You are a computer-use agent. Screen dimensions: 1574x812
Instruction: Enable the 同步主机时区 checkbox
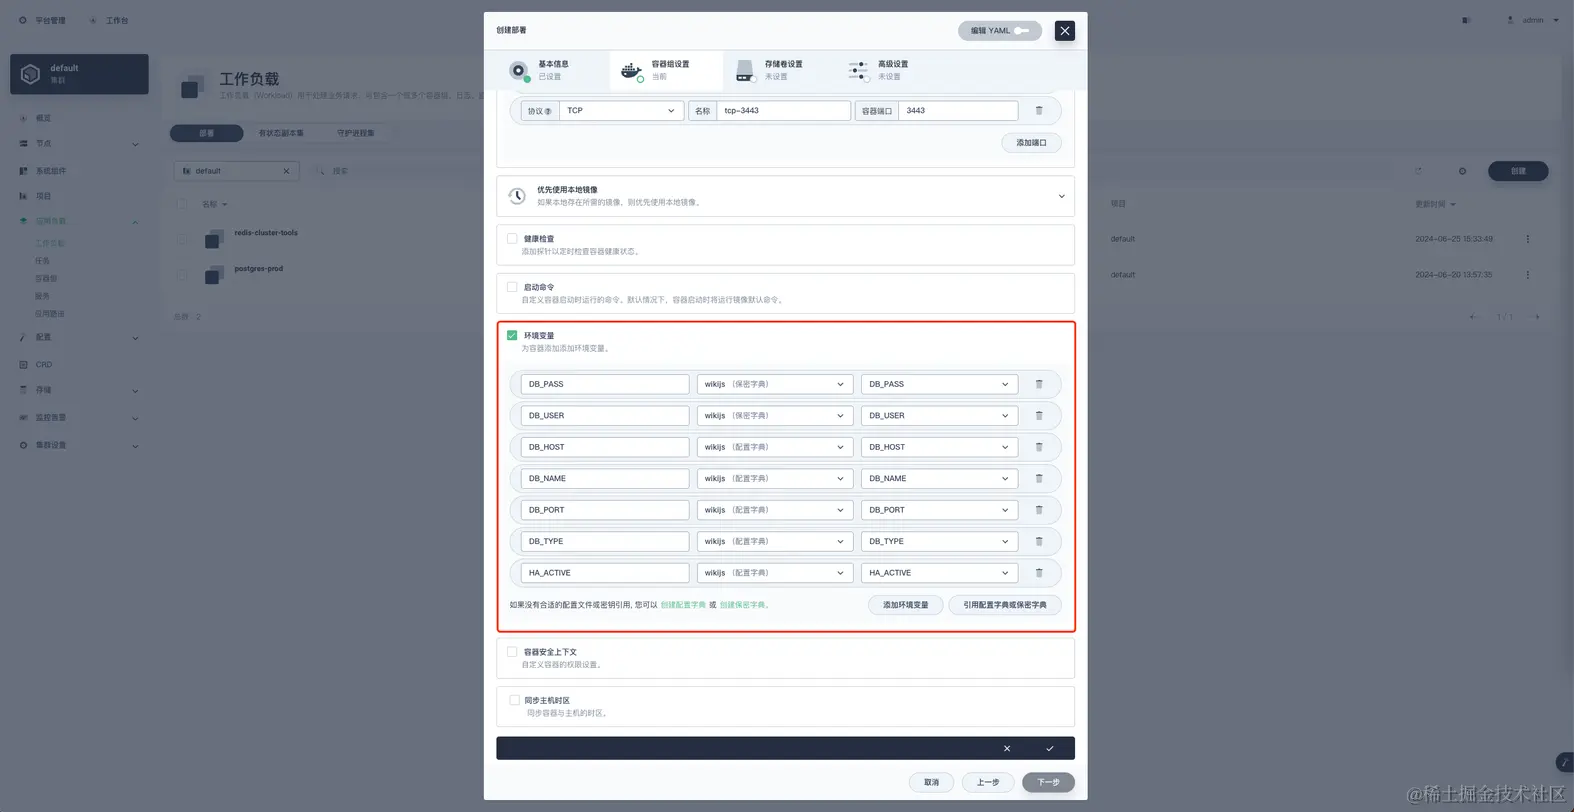(x=514, y=700)
